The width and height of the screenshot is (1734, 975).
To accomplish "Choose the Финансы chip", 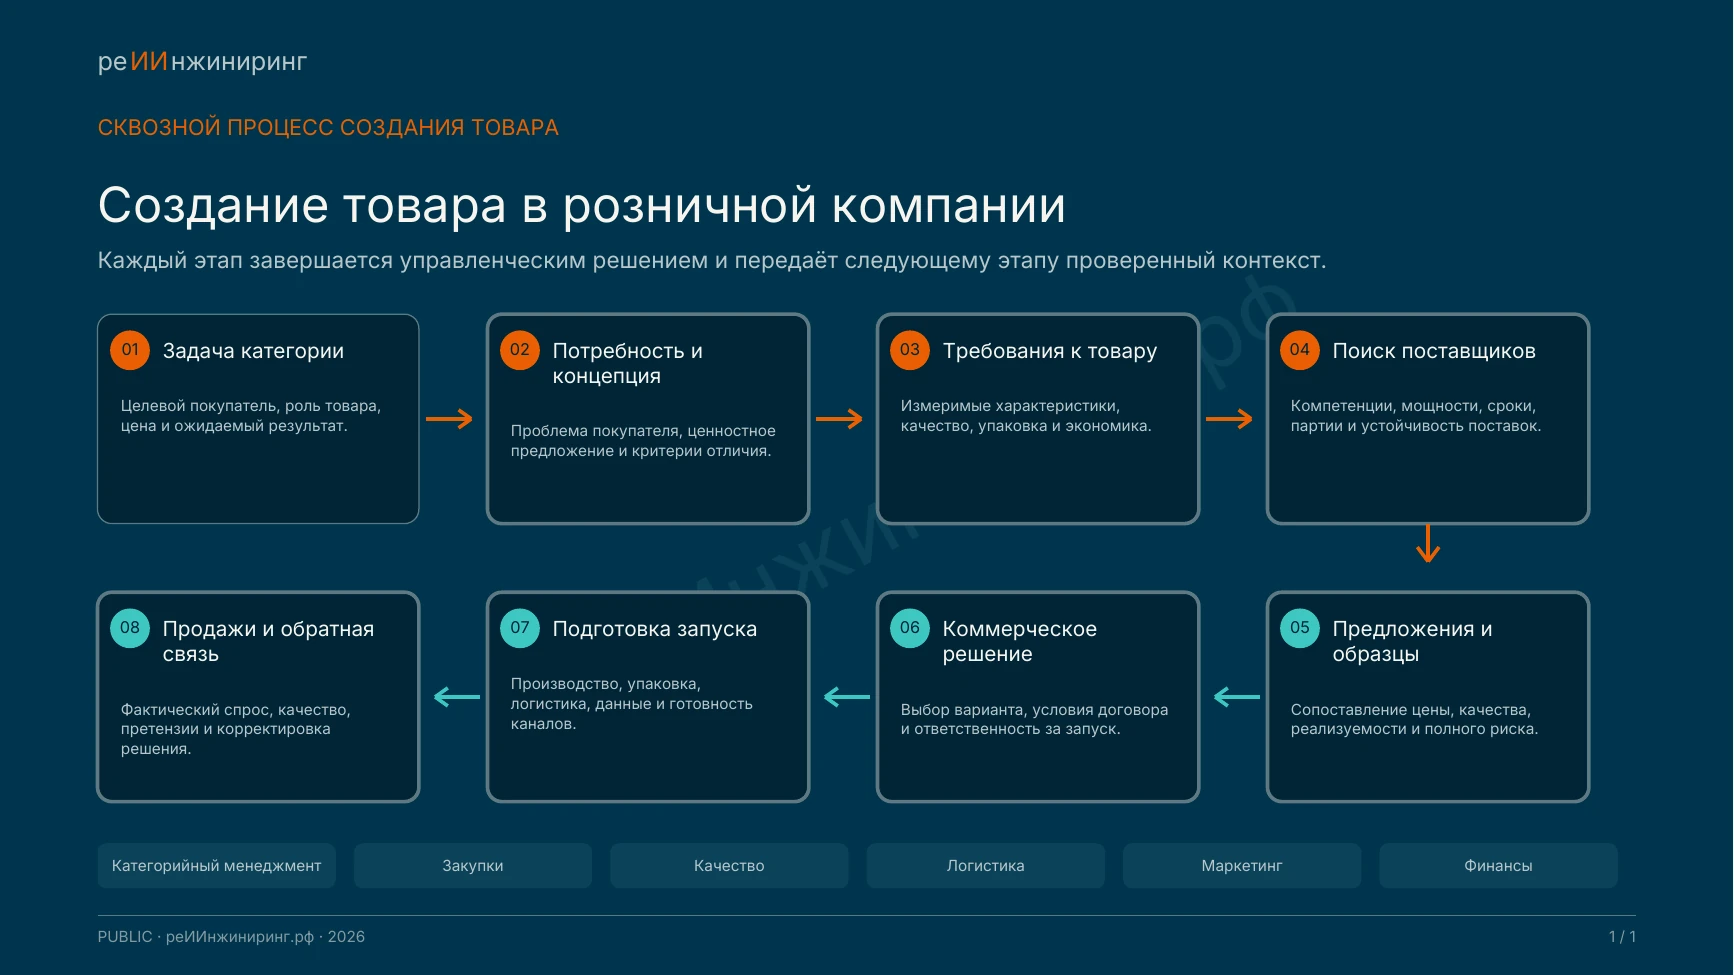I will click(1498, 866).
